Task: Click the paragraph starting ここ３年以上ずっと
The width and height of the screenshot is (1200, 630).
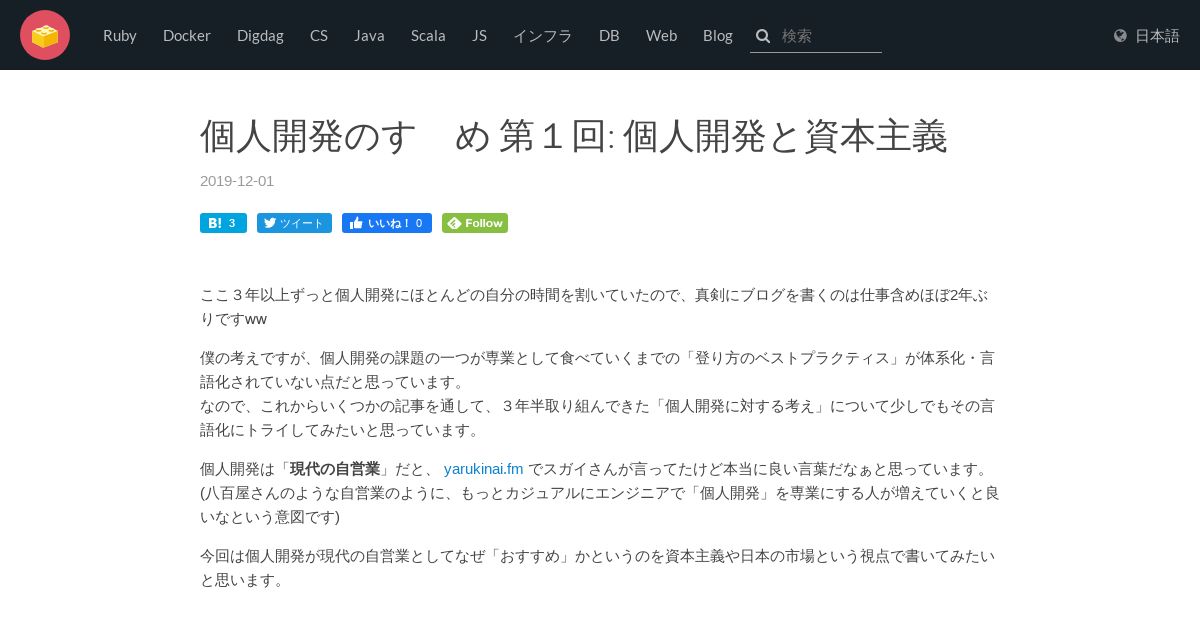Action: click(600, 307)
